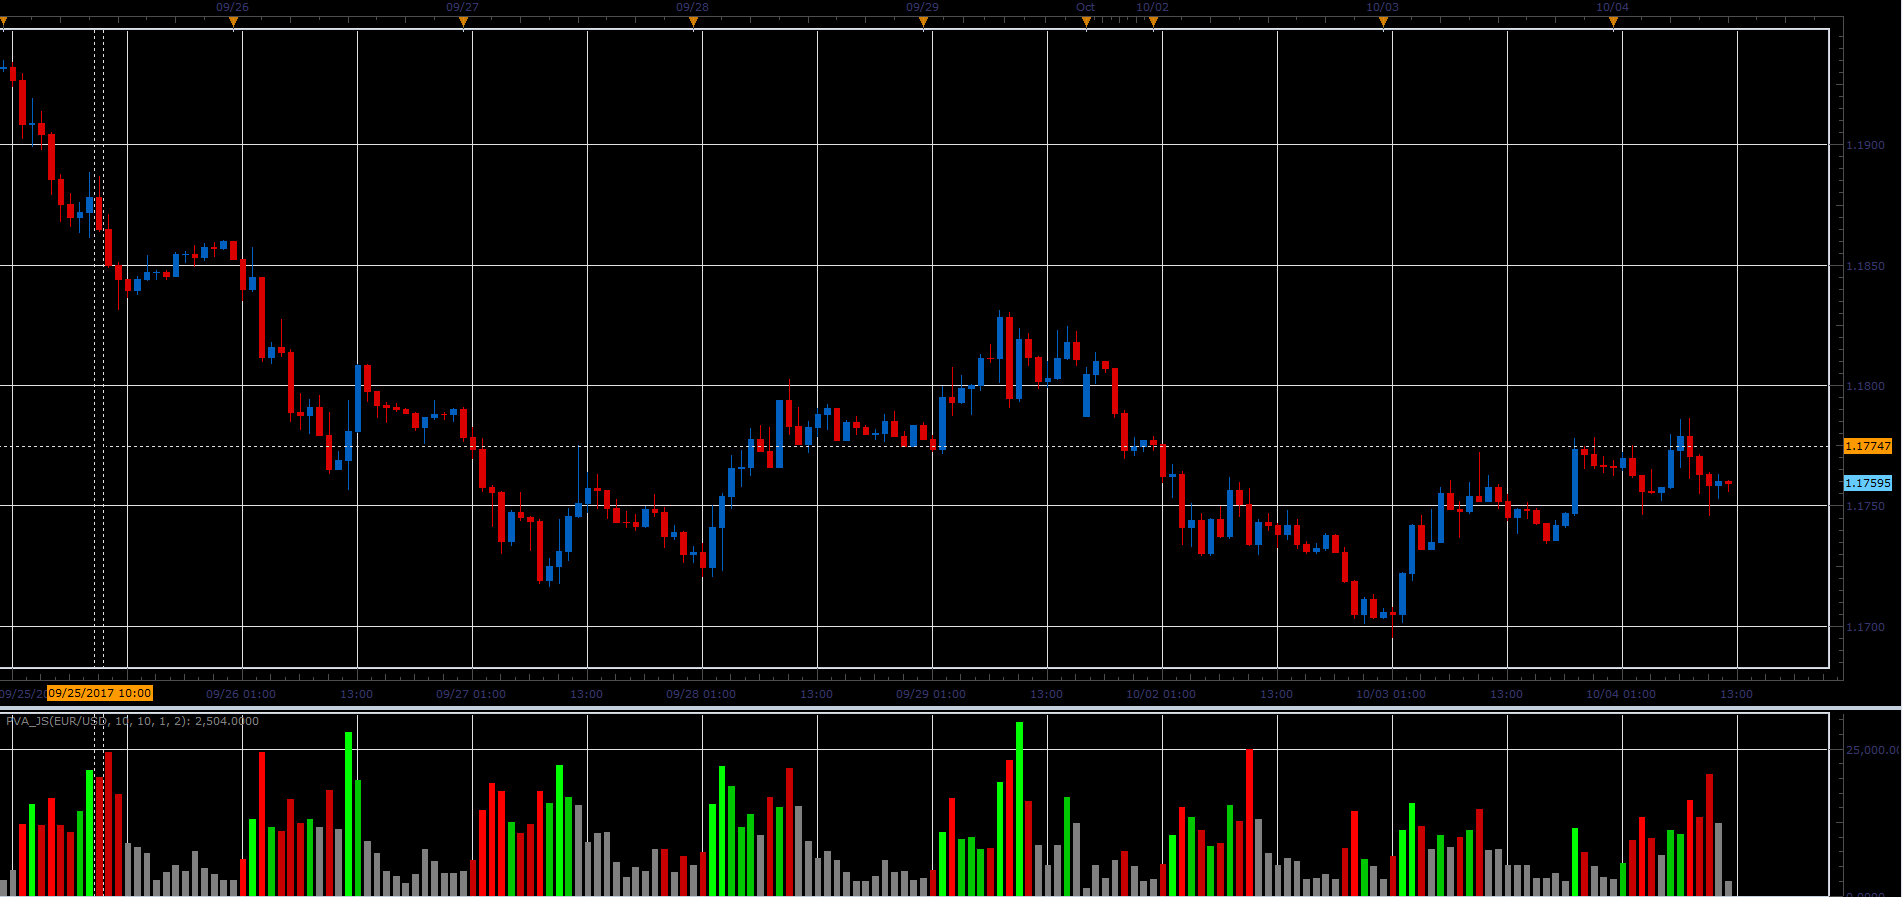
Task: Click the 09/29 day marker triangle
Action: pos(923,22)
